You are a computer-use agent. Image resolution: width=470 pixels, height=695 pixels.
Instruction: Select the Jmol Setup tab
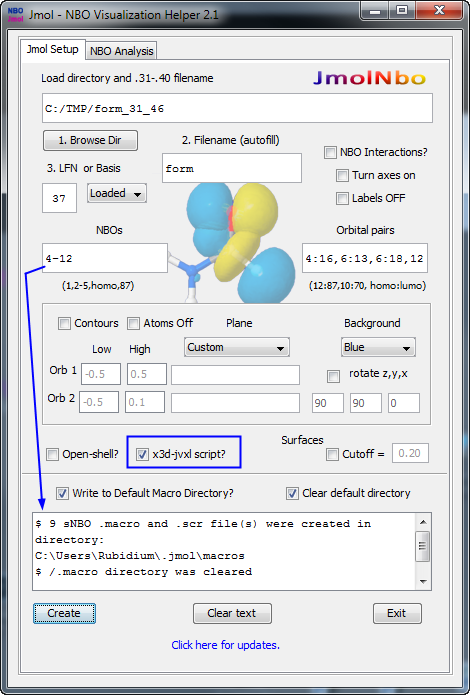(52, 49)
